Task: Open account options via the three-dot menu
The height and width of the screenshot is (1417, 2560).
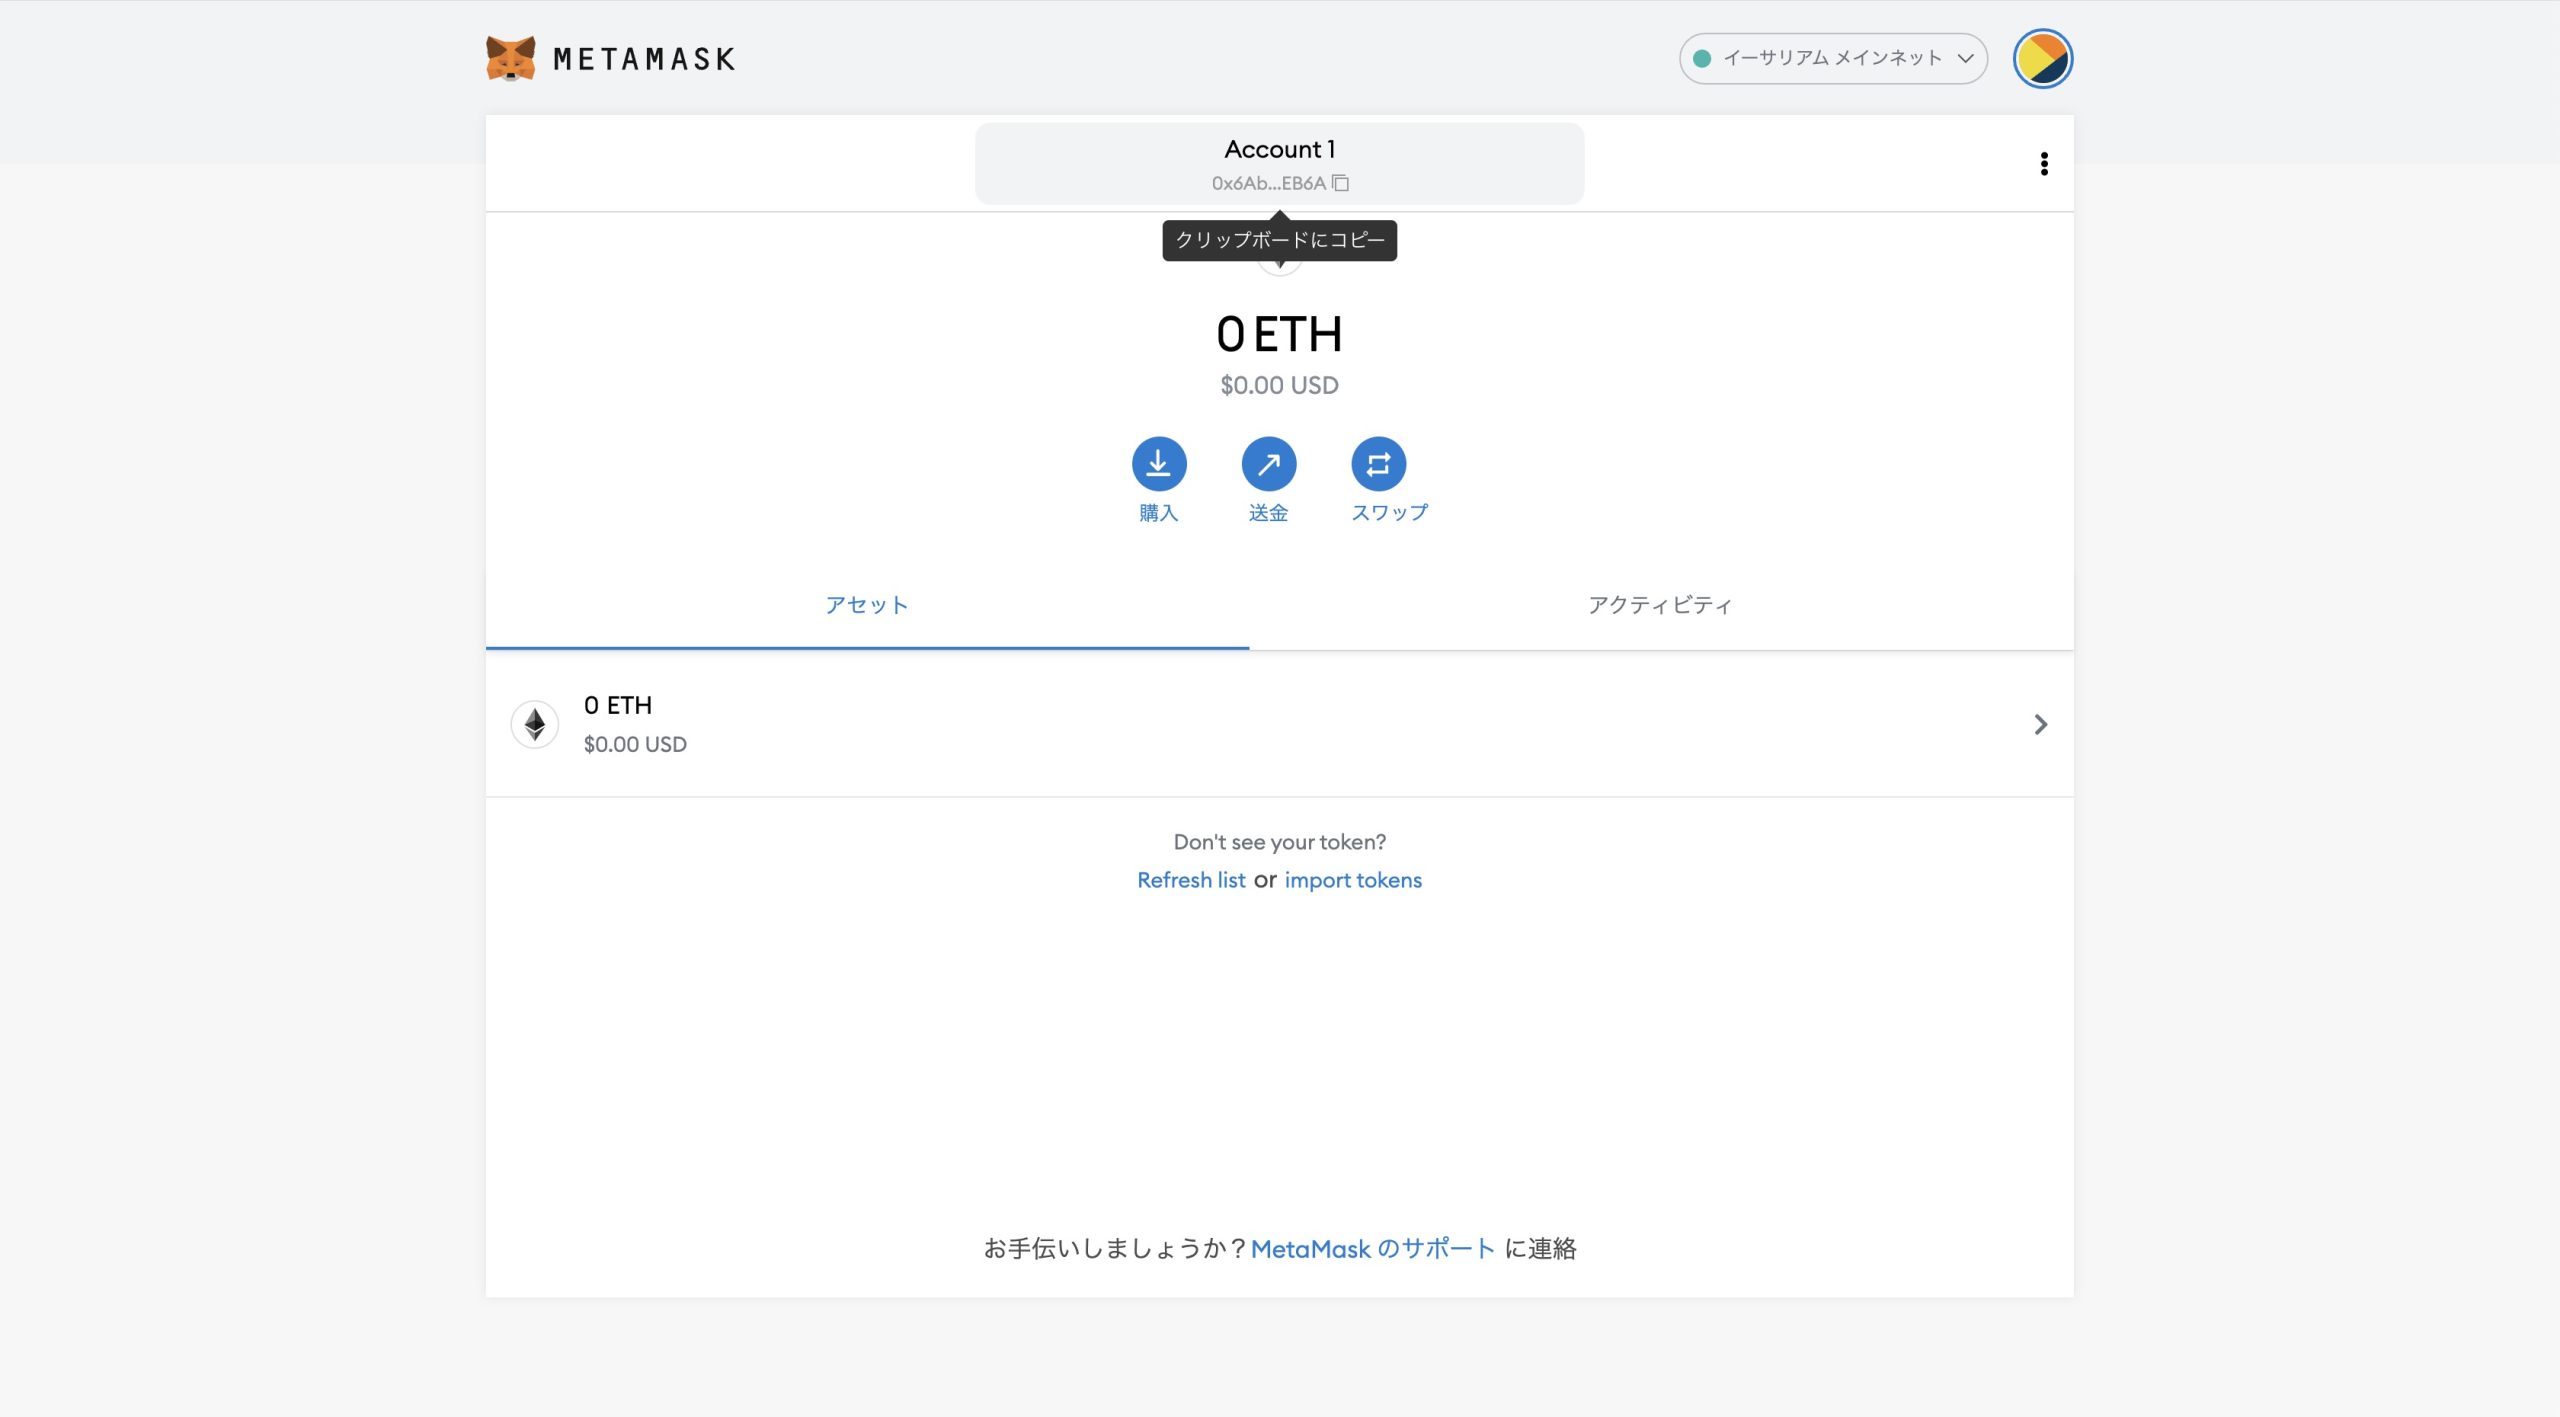Action: tap(2043, 163)
